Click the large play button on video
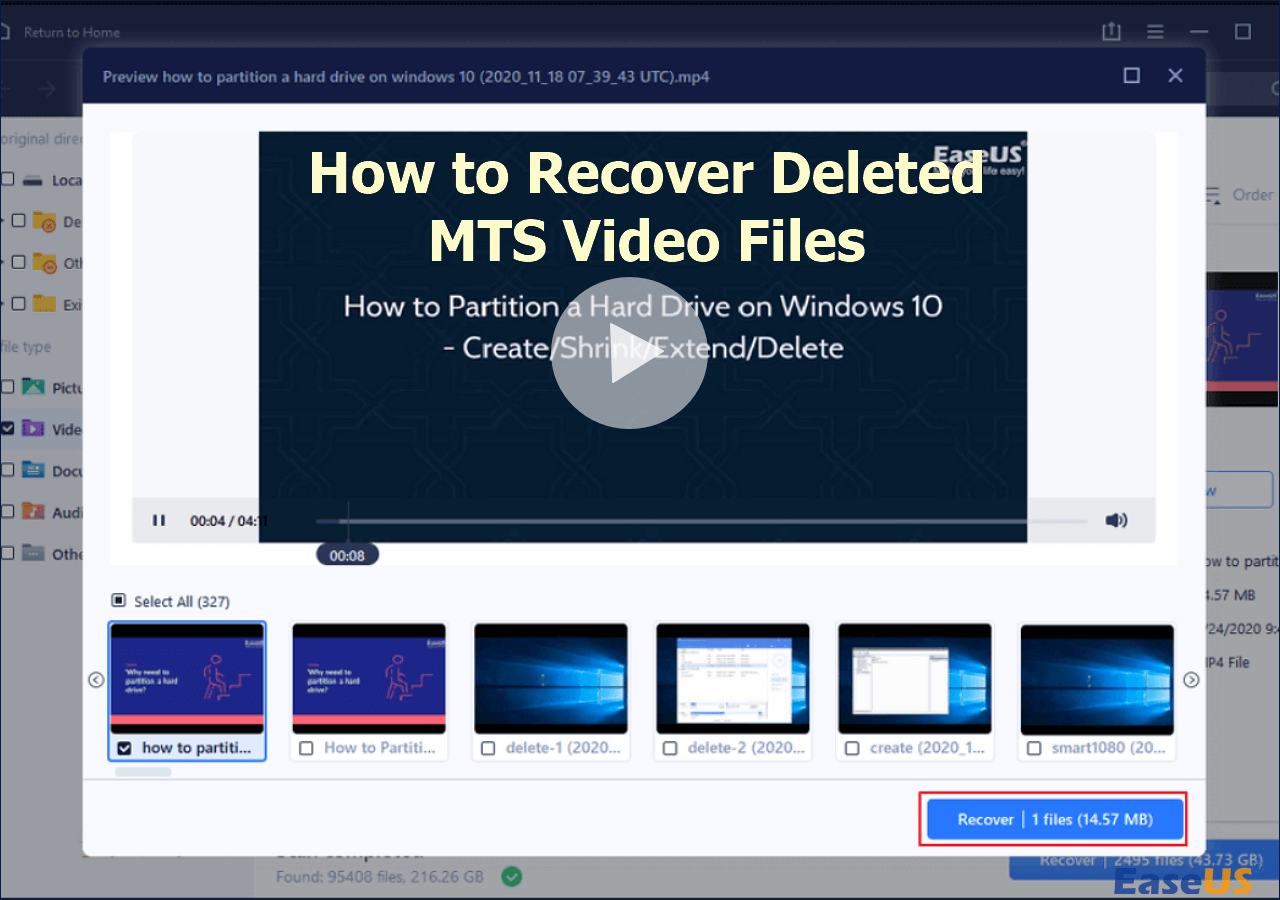 pos(629,353)
